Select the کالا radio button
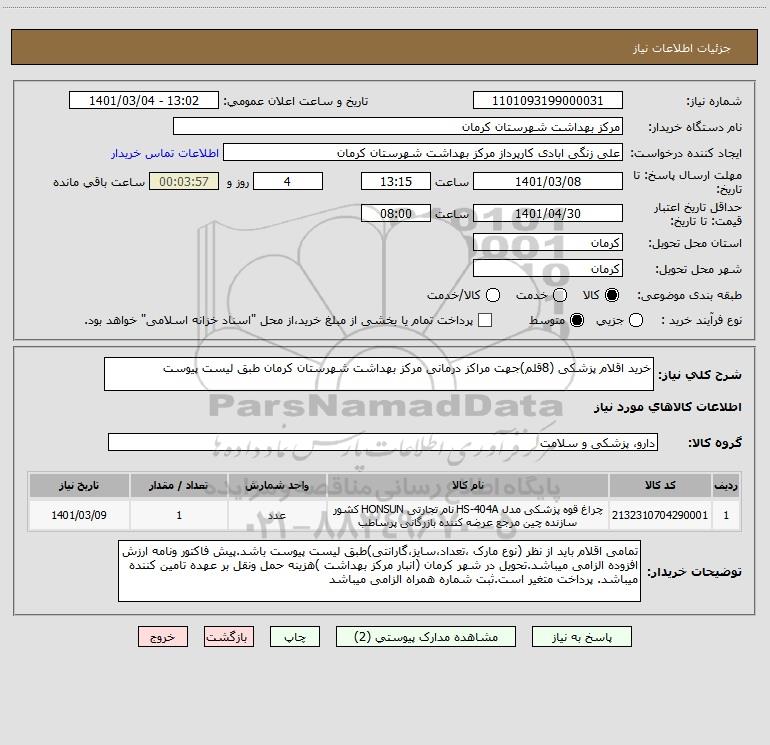Viewport: 770px width, 745px height. point(612,295)
